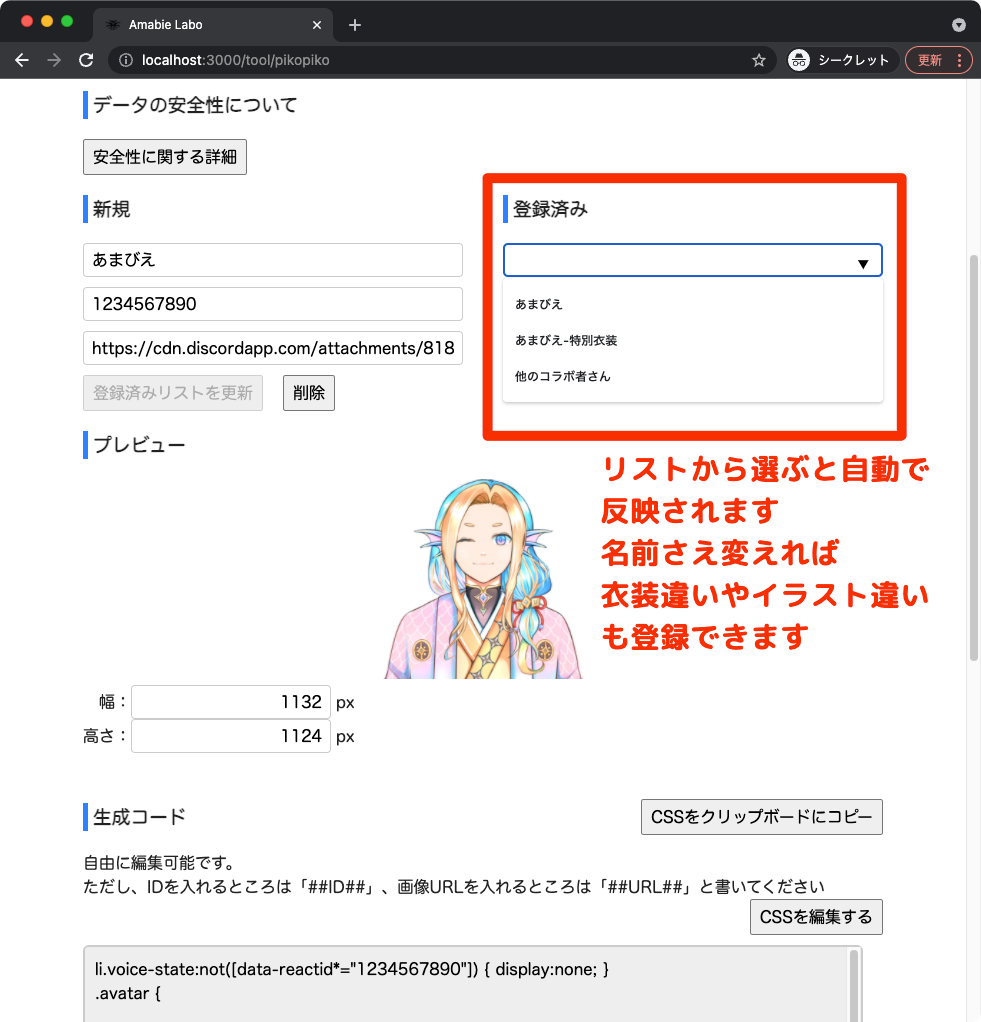The width and height of the screenshot is (981, 1022).
Task: Click the 生成コード section heading
Action: 139,817
